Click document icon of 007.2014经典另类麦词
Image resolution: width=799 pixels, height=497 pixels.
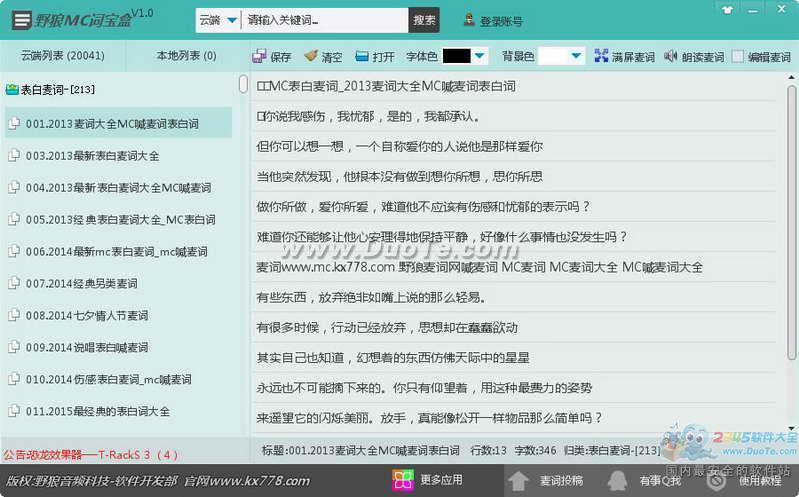coord(14,283)
